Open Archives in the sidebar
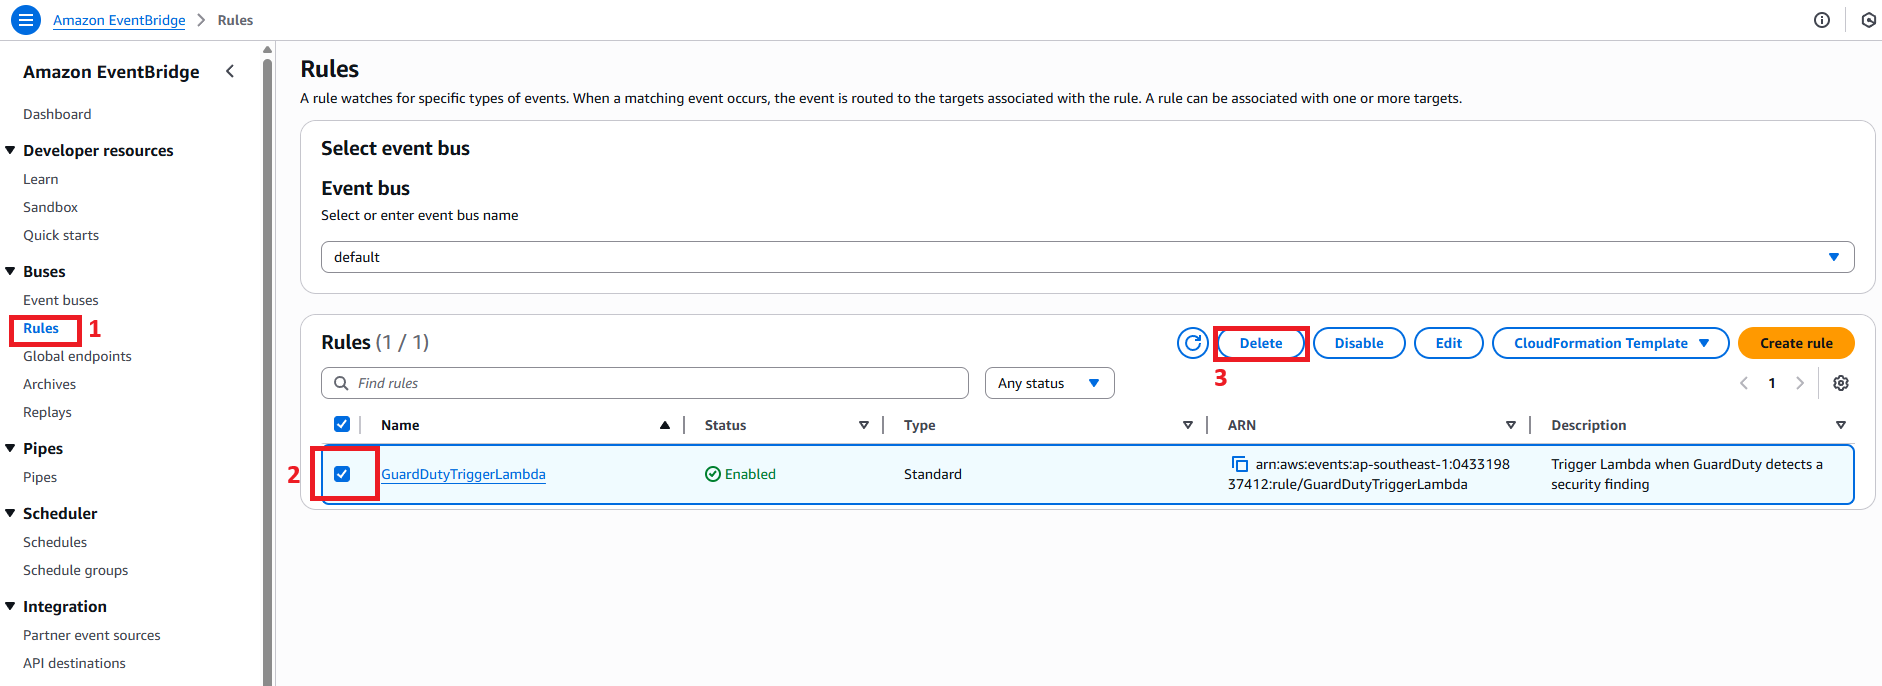Viewport: 1882px width, 686px height. (x=49, y=384)
